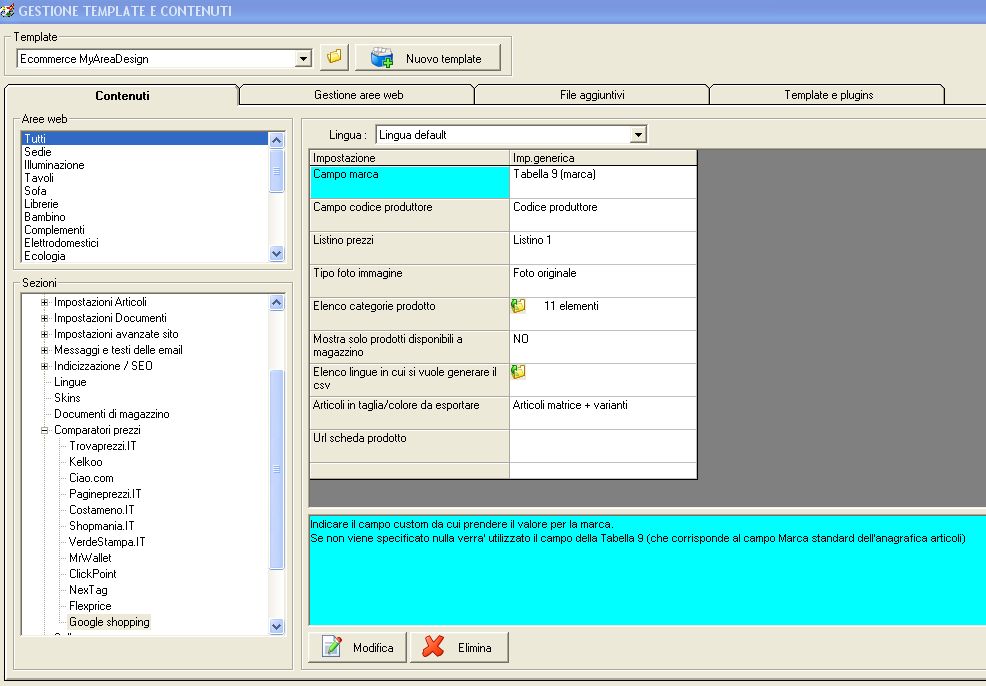
Task: Select Costameno.IT in the tree
Action: (101, 510)
